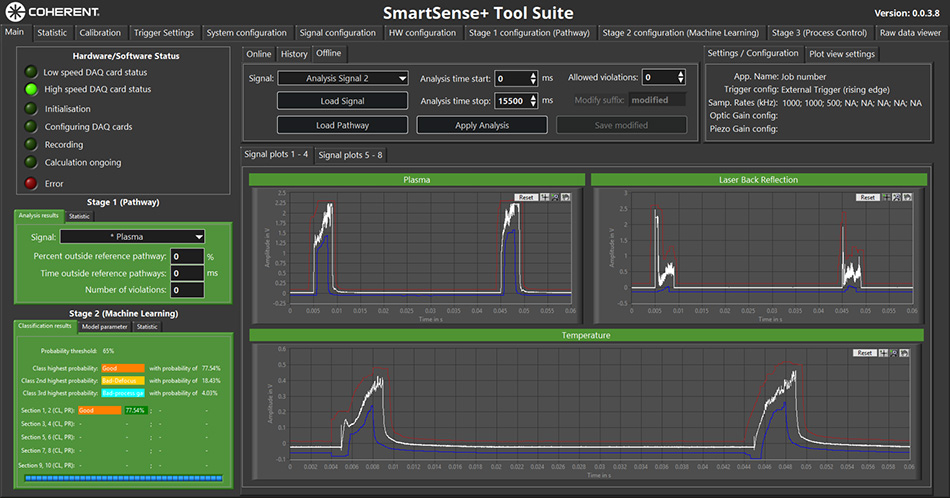Choose the zoom tool on Temperature plot

895,353
